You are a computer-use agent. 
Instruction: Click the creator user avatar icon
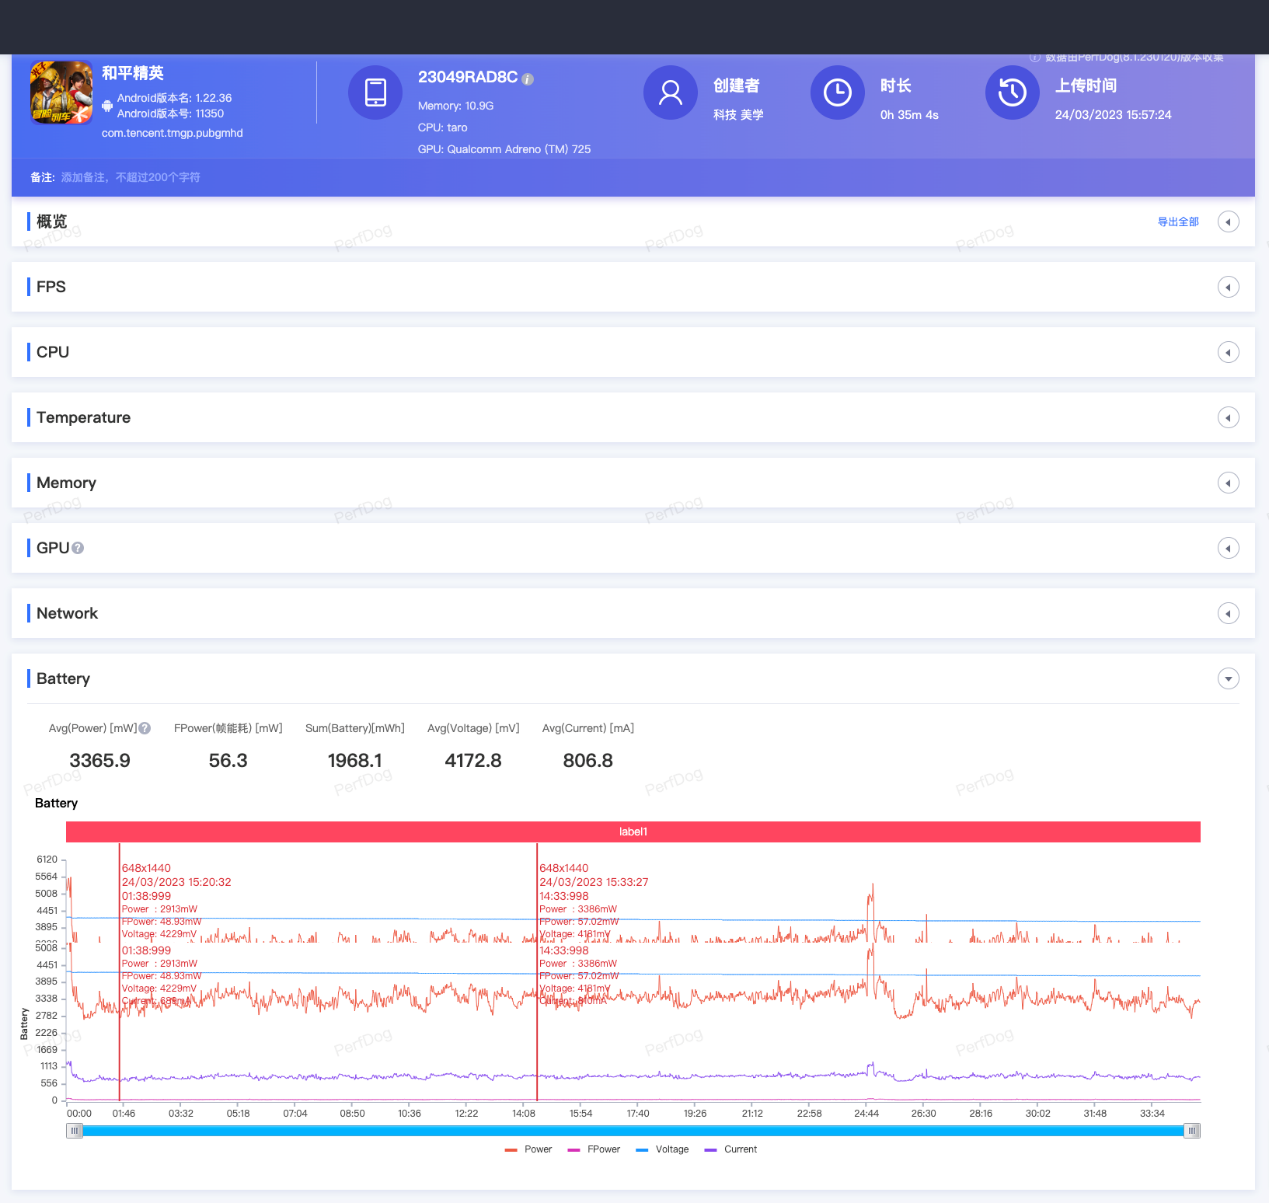670,92
